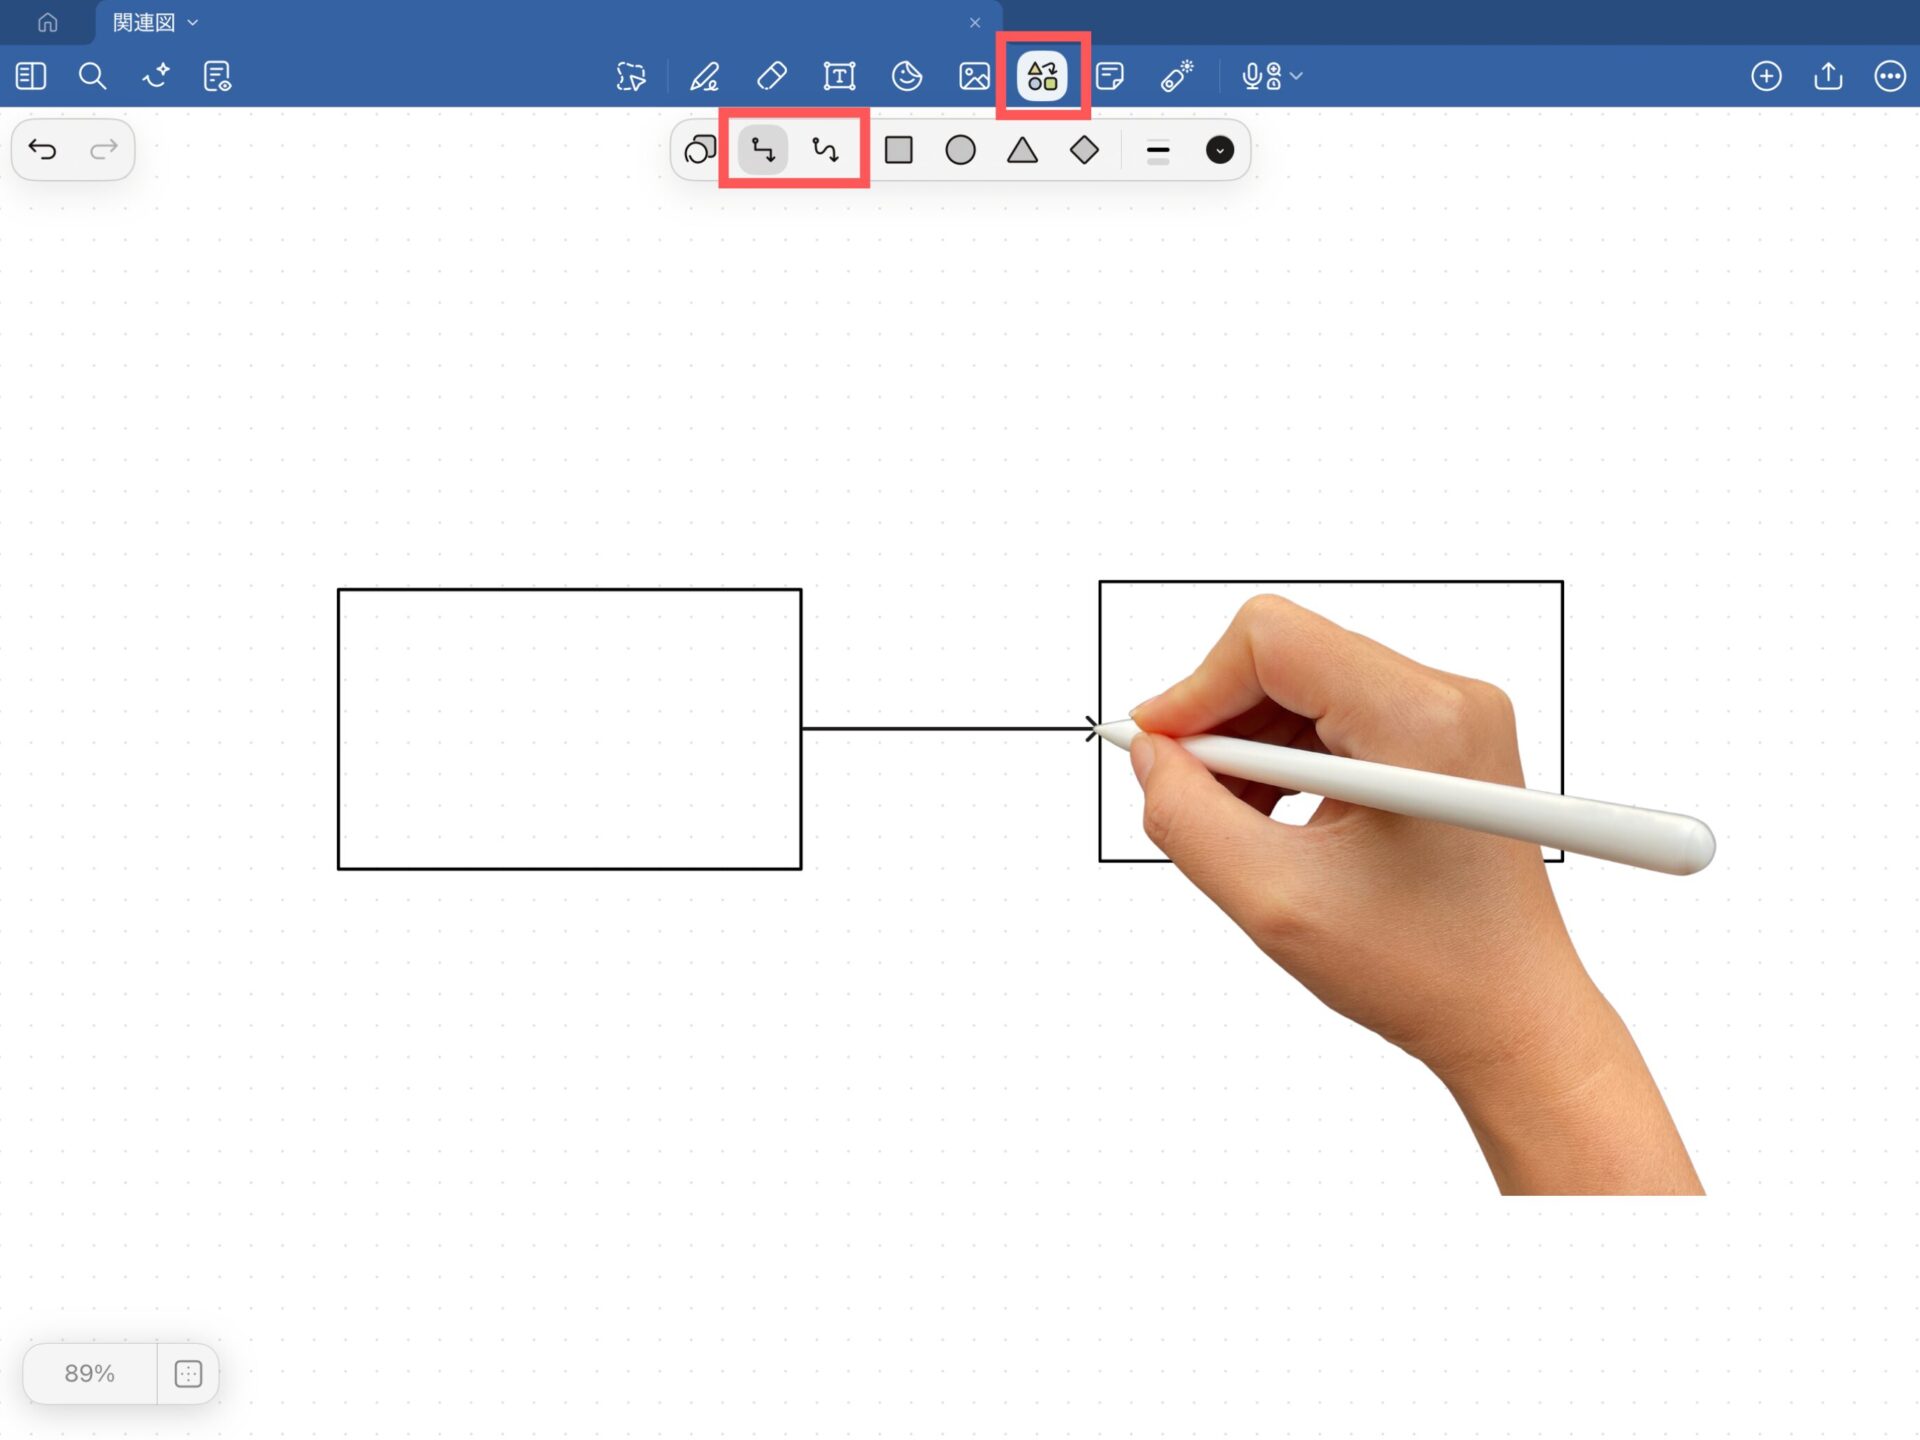Go to the Home tab

[x=47, y=22]
